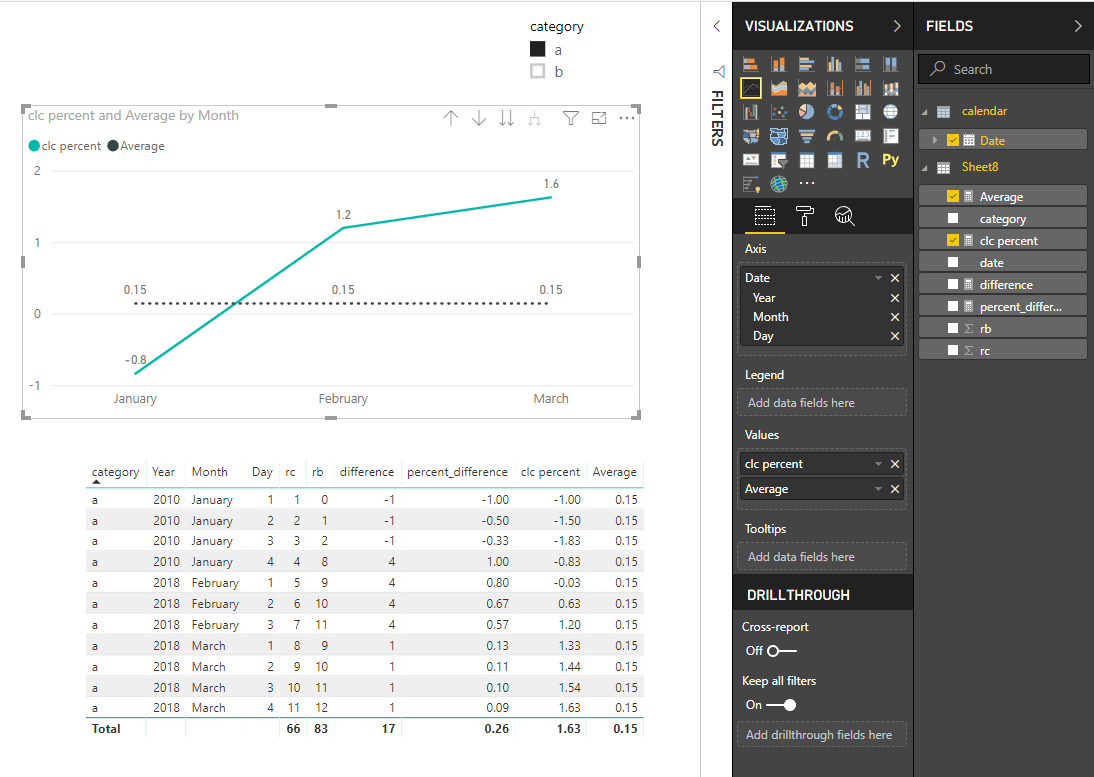
Task: Check the rc field checkbox
Action: pos(953,350)
